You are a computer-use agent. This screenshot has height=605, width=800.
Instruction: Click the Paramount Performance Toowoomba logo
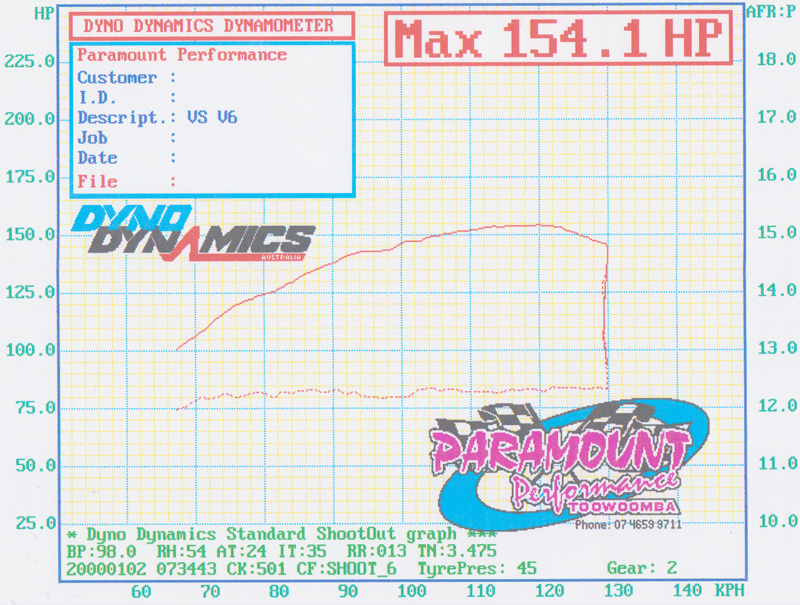[x=571, y=464]
